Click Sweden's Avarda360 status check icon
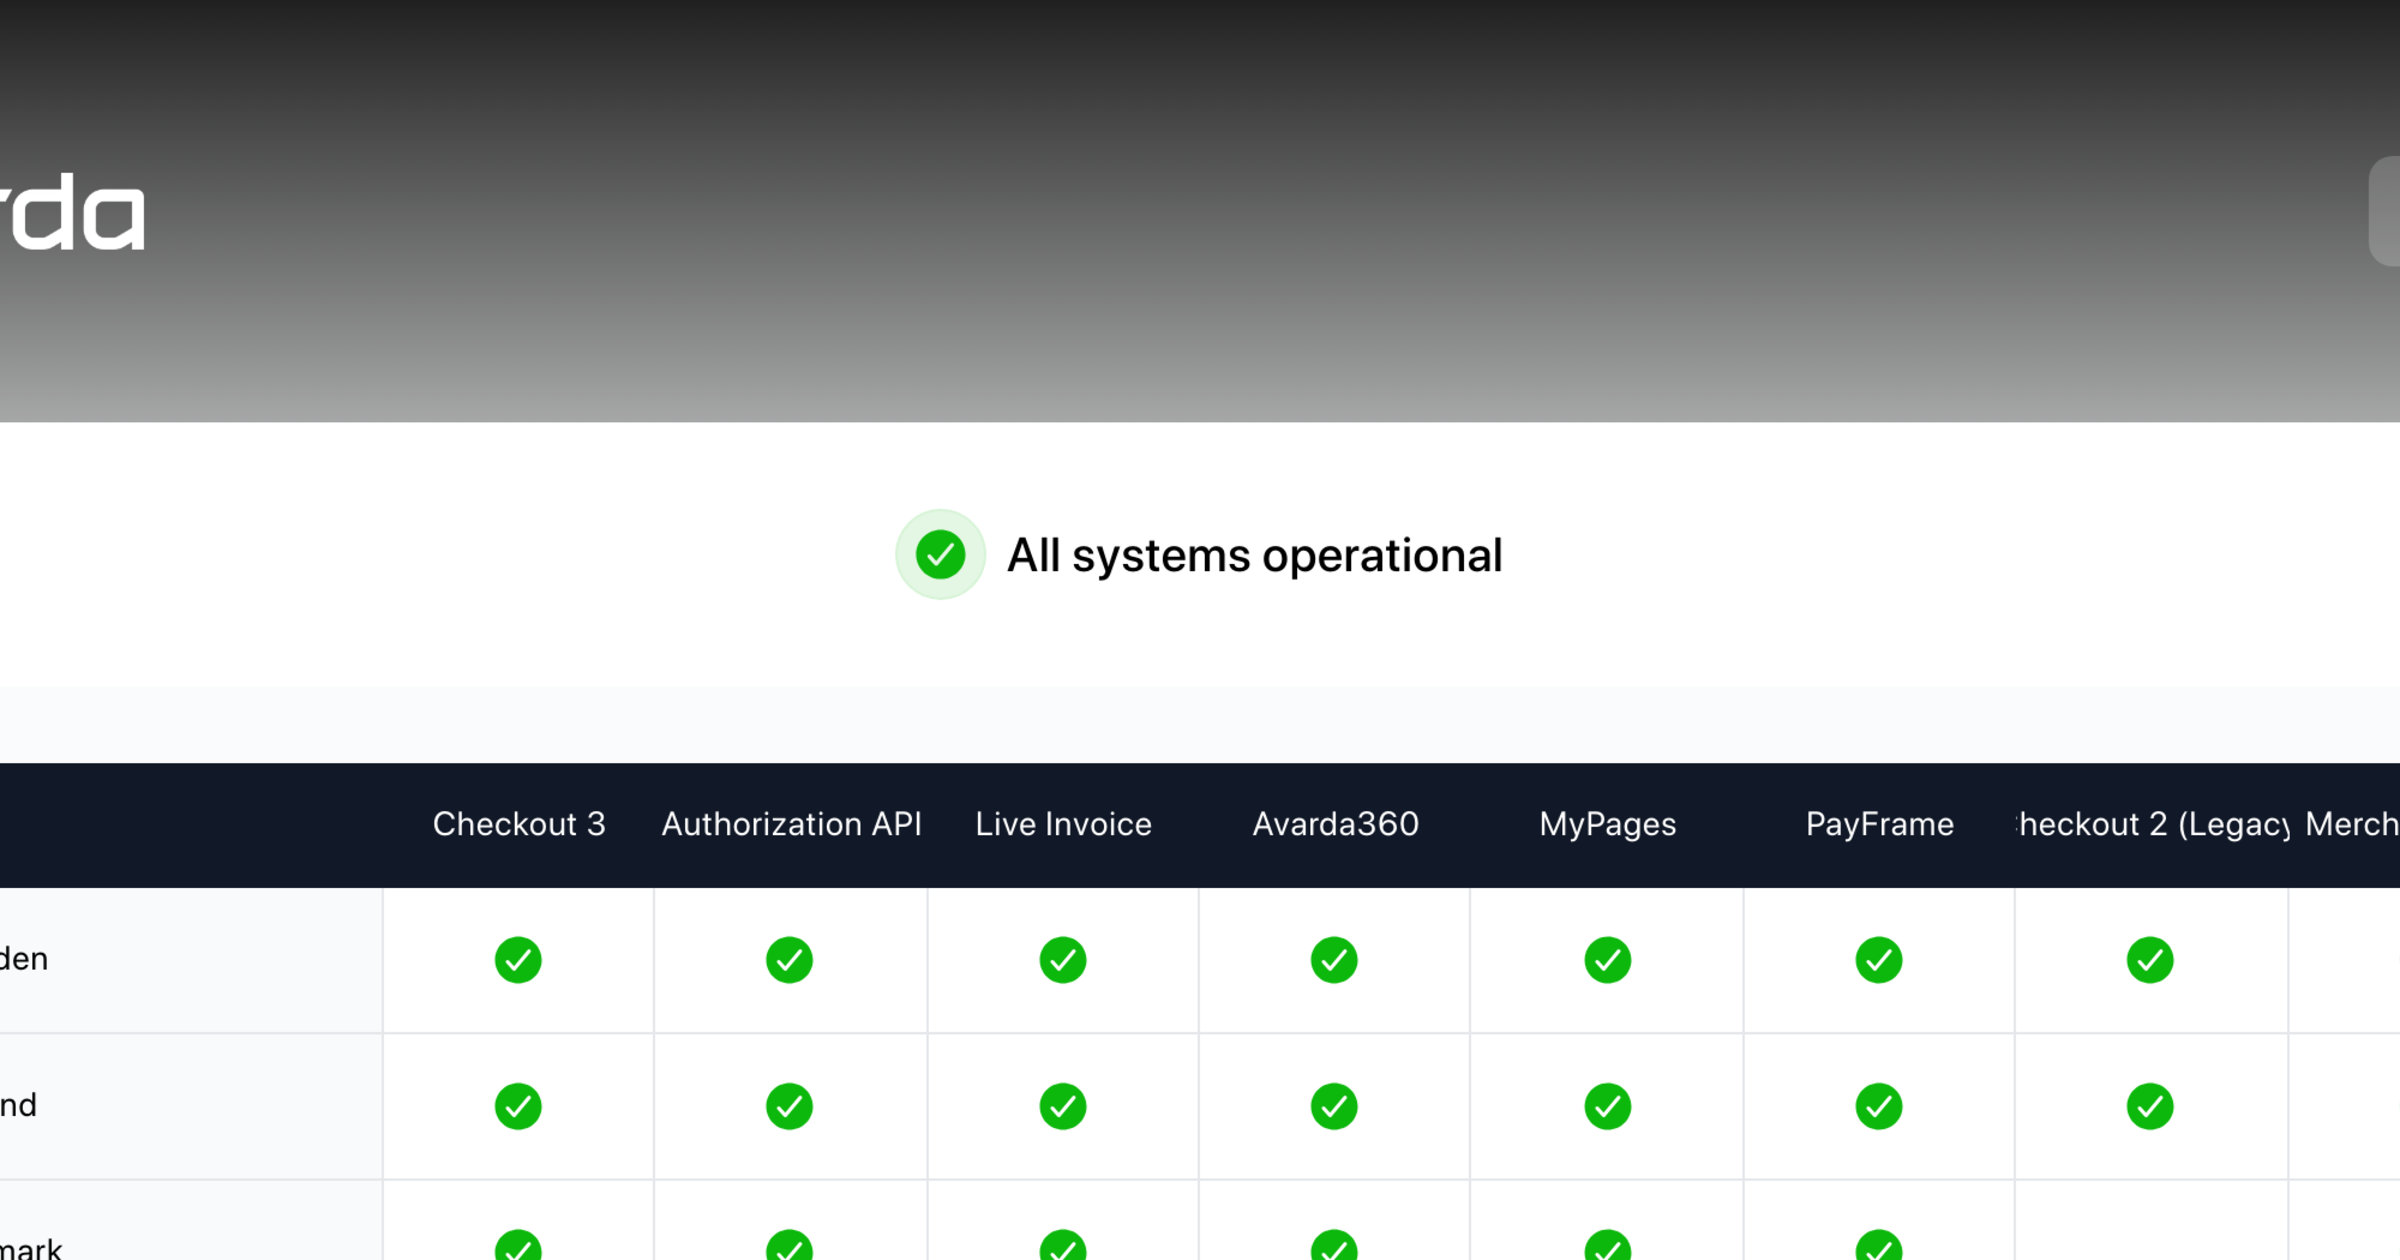The height and width of the screenshot is (1260, 2400). [1334, 960]
